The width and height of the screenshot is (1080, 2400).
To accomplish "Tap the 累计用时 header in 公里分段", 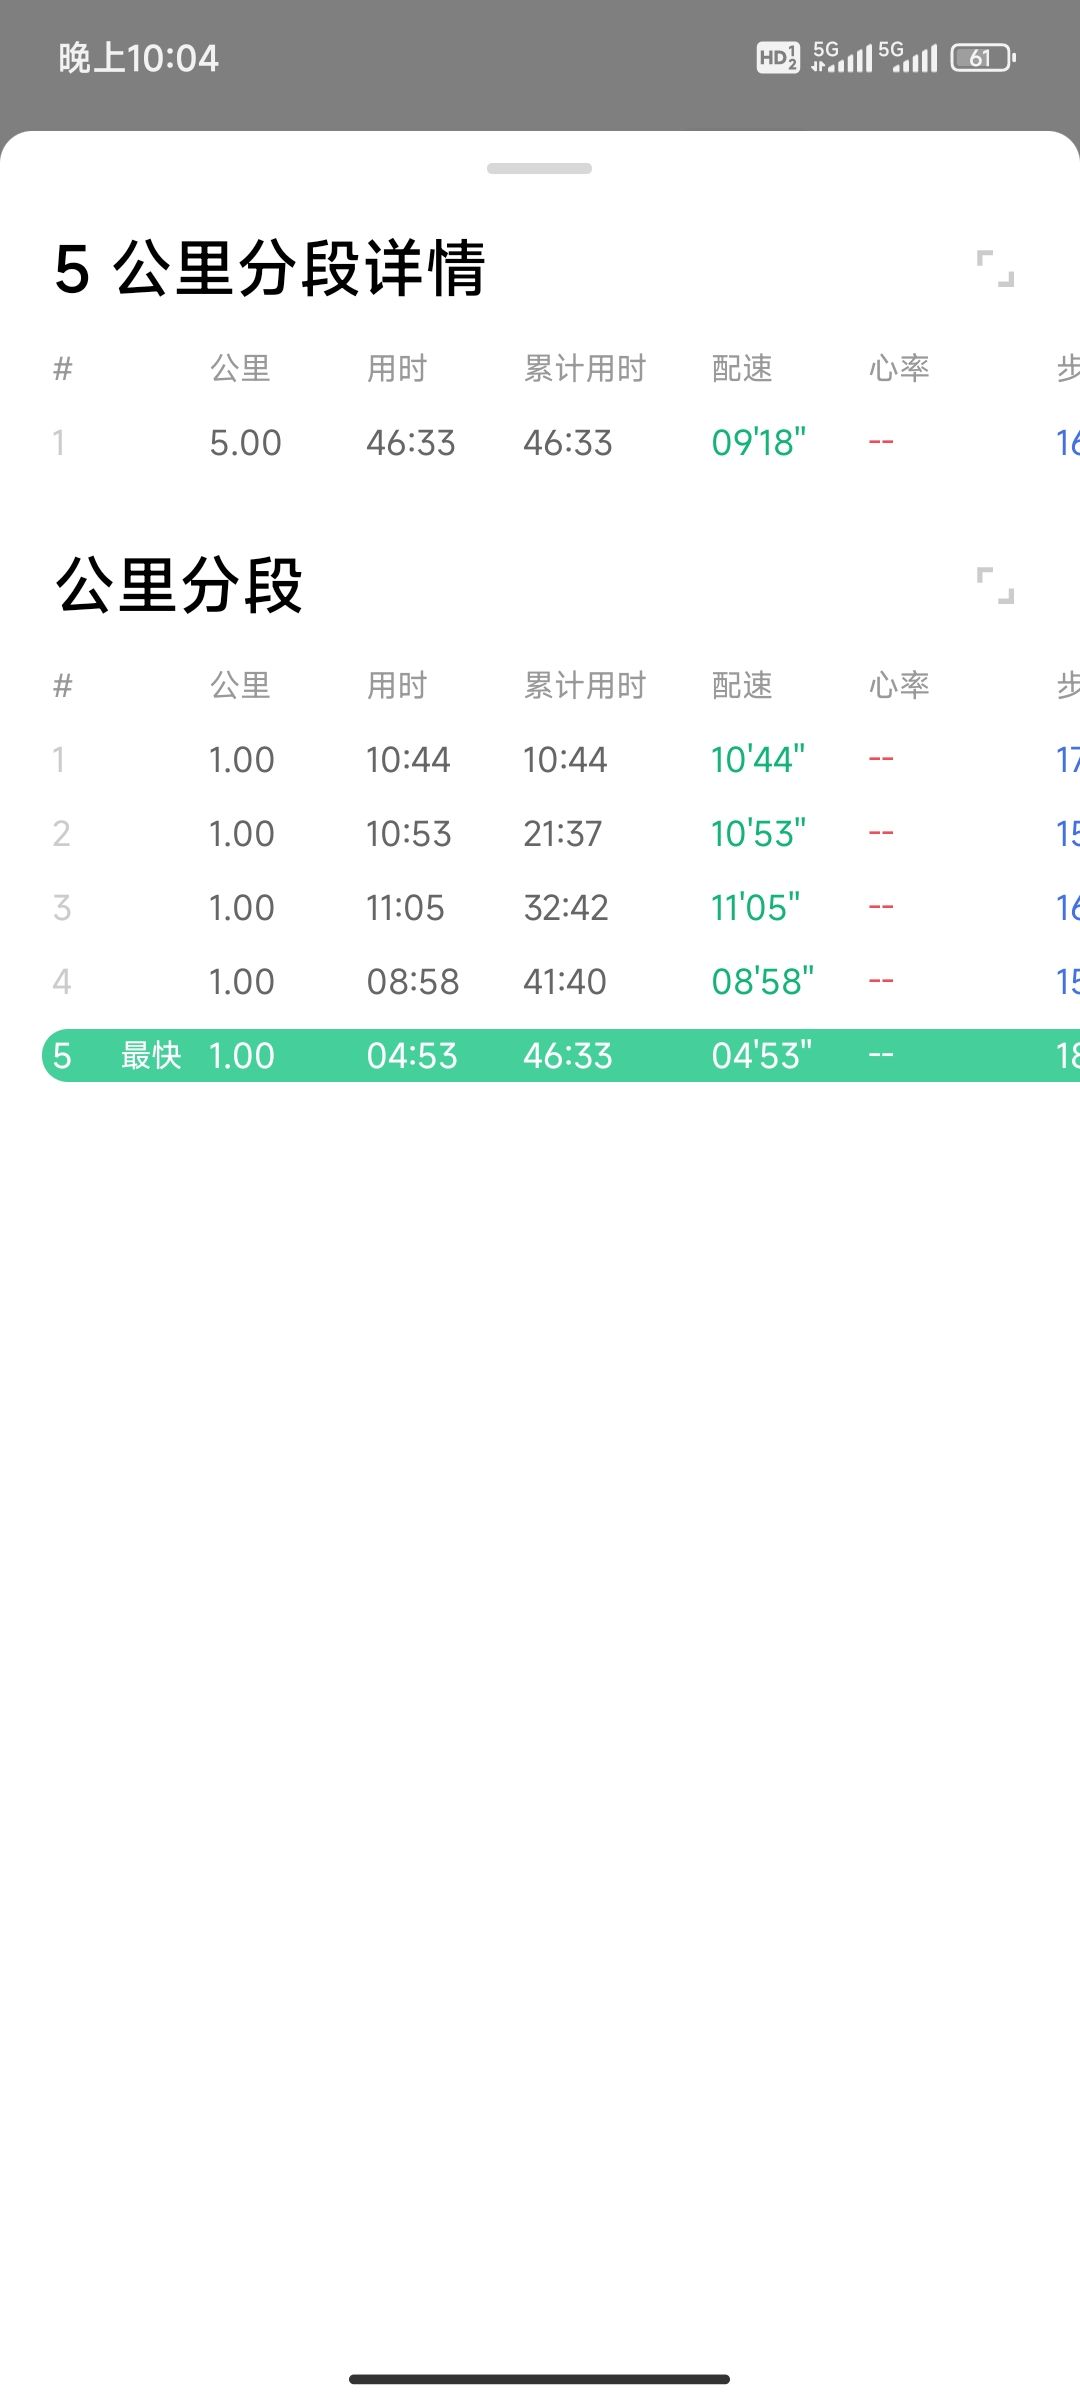I will pyautogui.click(x=585, y=685).
